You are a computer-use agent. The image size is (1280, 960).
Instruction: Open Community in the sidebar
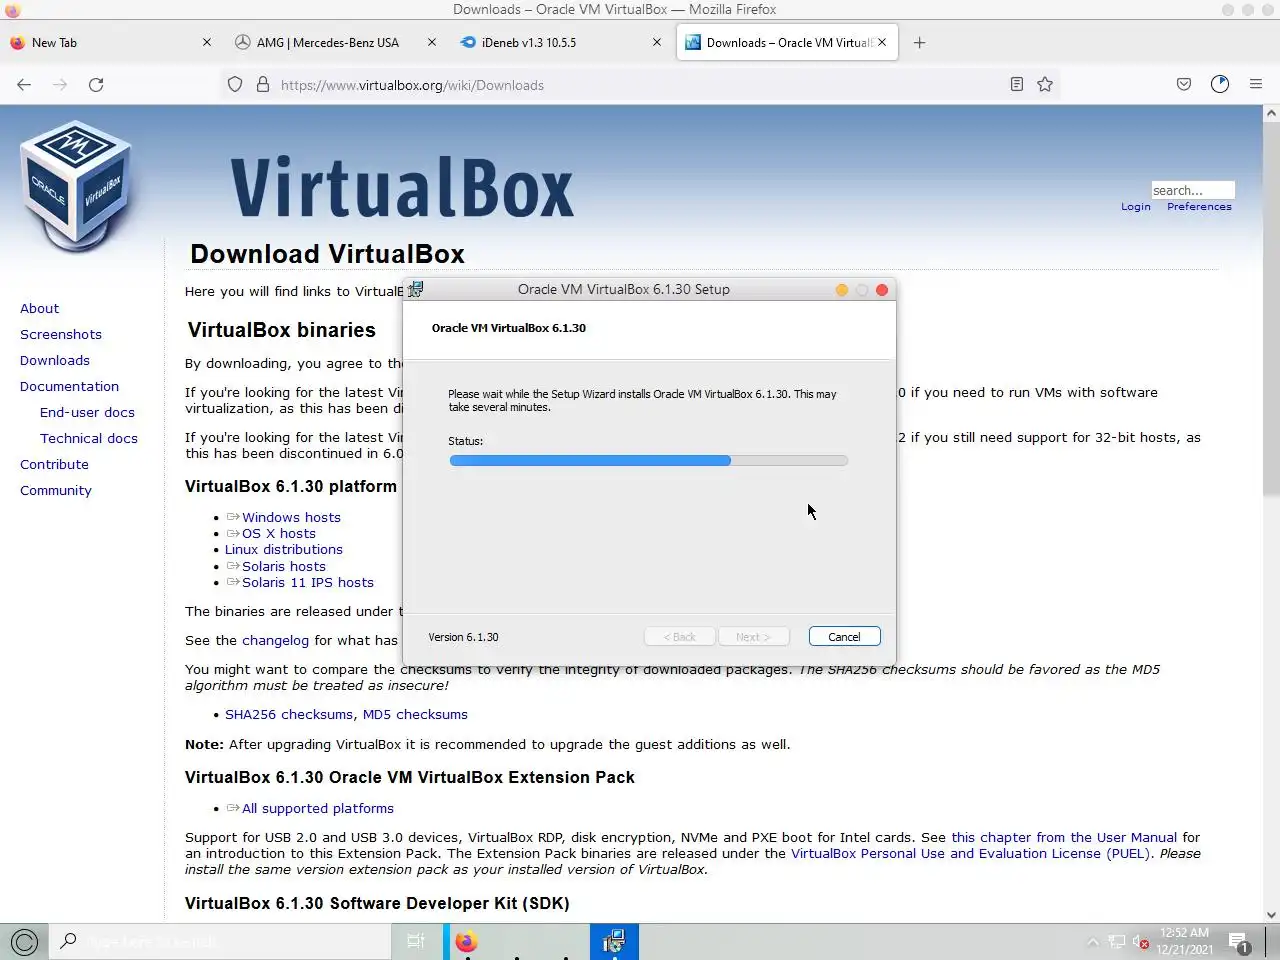pos(56,491)
